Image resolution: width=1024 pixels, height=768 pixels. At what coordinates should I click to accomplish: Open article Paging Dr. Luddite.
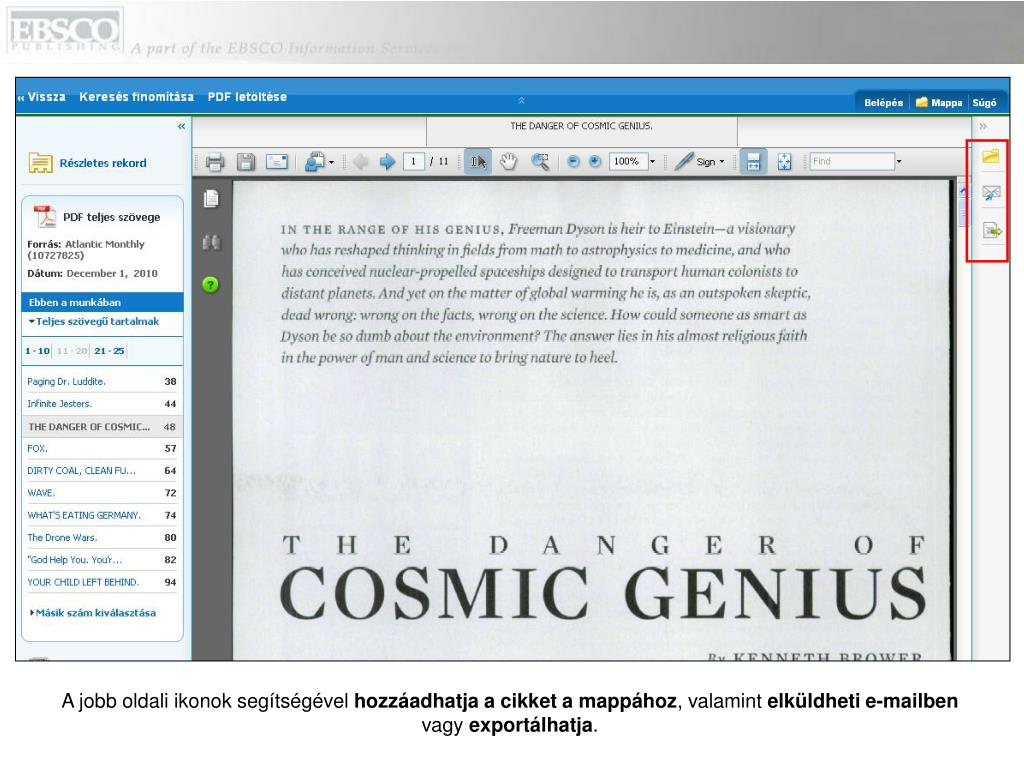[66, 381]
